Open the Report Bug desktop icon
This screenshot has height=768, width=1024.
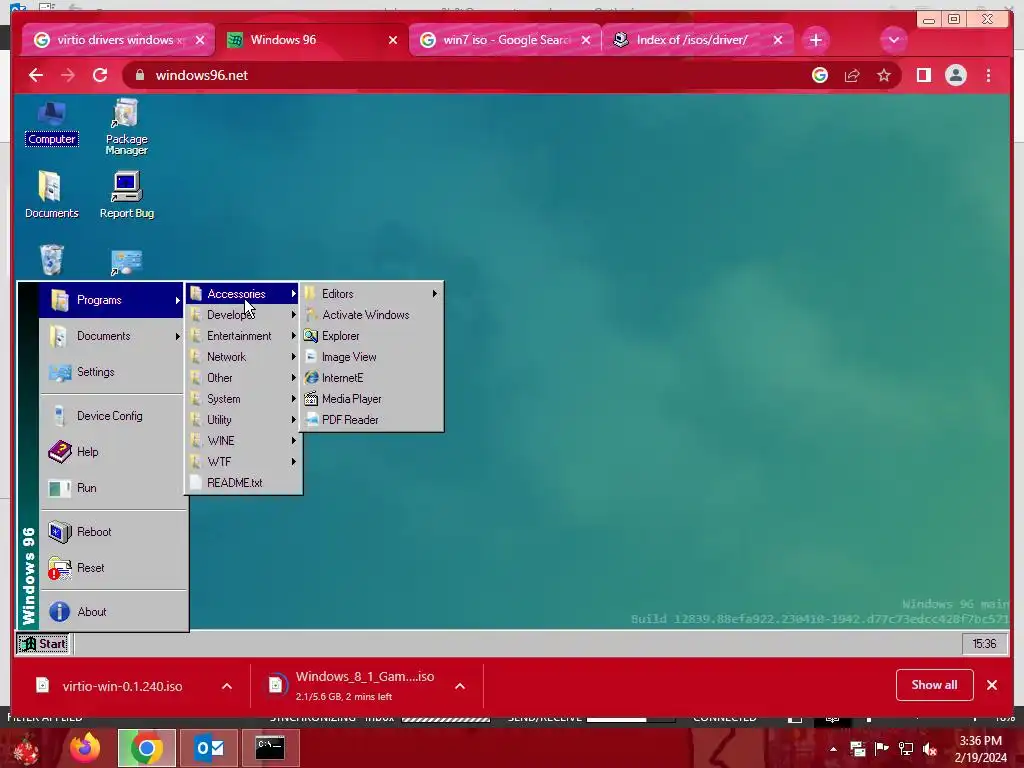[126, 195]
